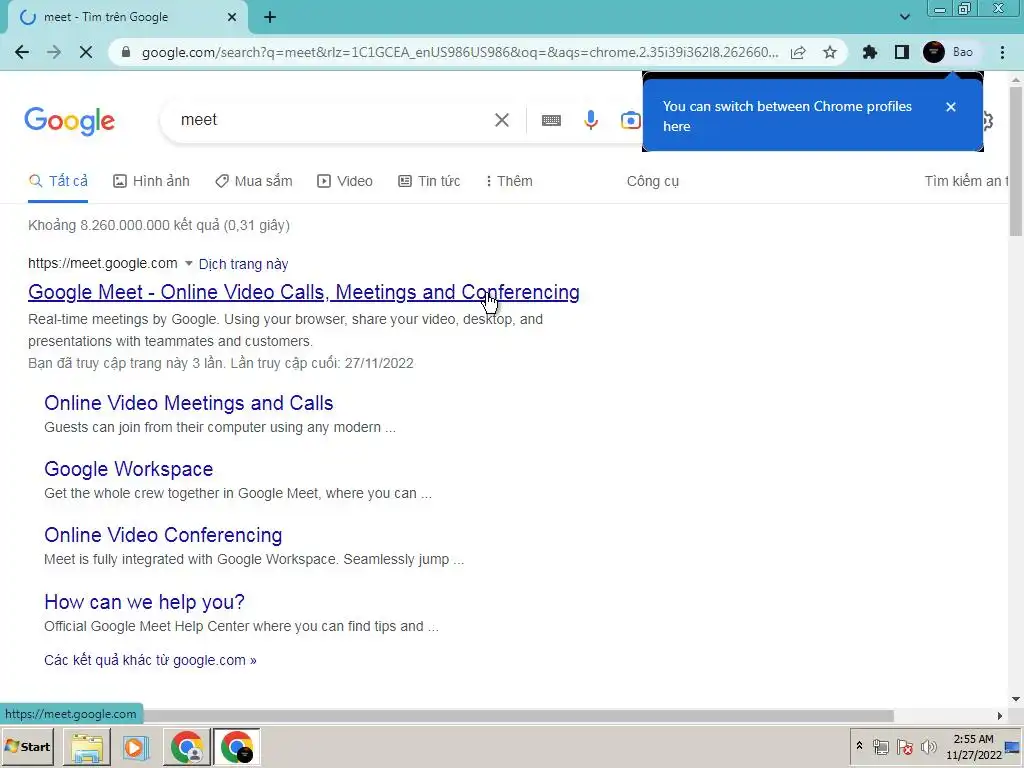The width and height of the screenshot is (1024, 768).
Task: Open the Action Center flag icon
Action: 904,746
